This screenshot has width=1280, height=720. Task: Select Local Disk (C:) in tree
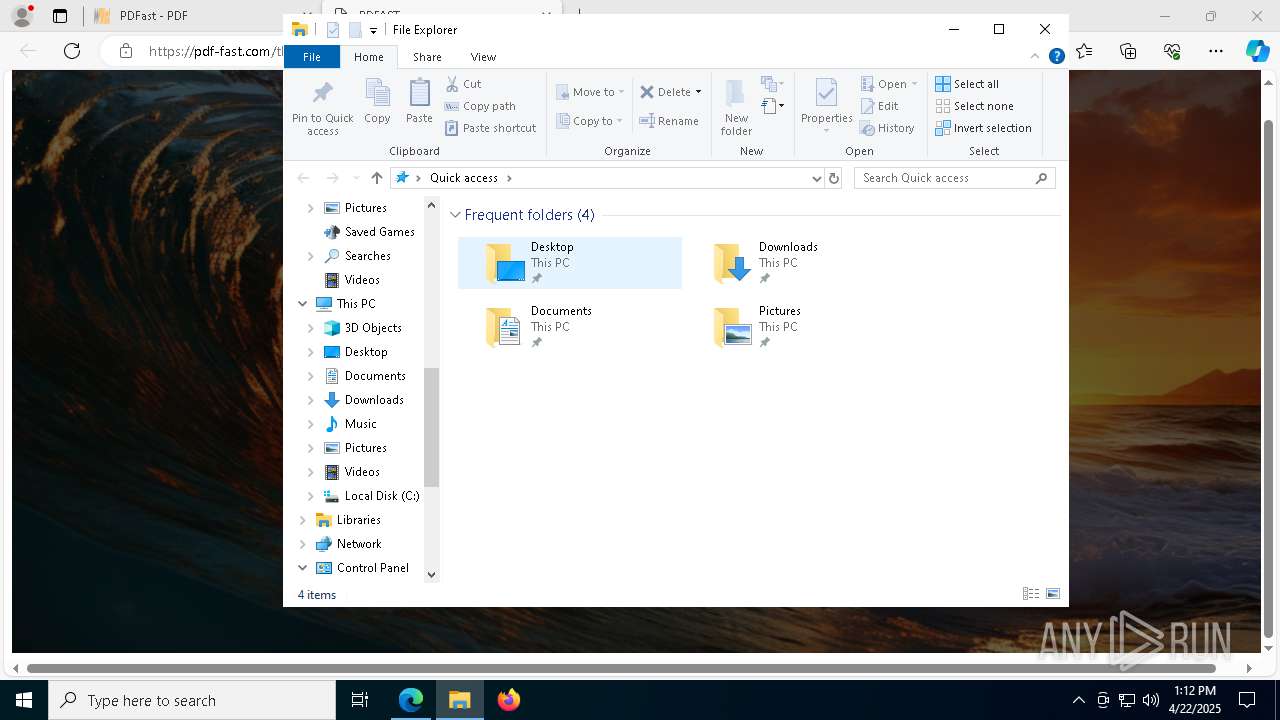click(381, 496)
